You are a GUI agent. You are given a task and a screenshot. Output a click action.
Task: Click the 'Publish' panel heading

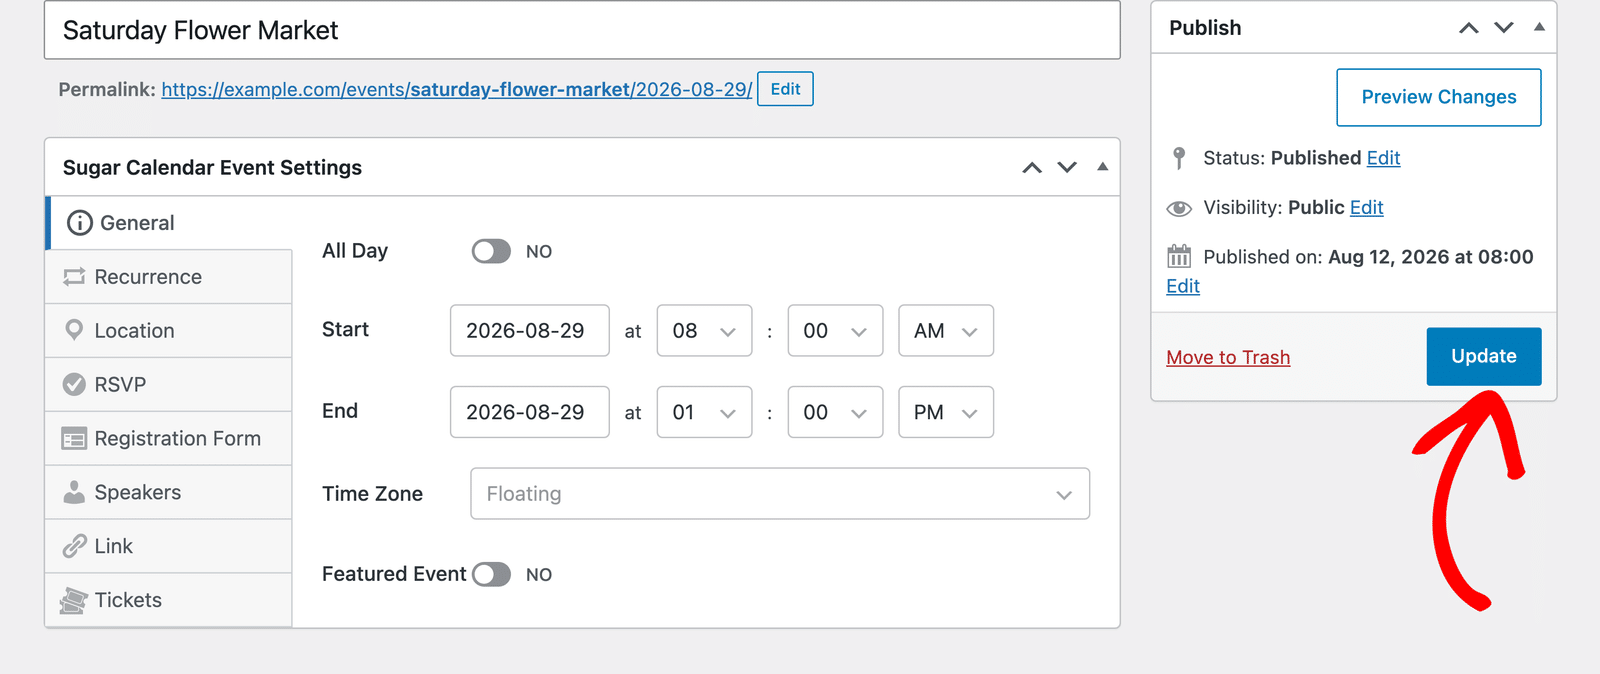pyautogui.click(x=1205, y=28)
